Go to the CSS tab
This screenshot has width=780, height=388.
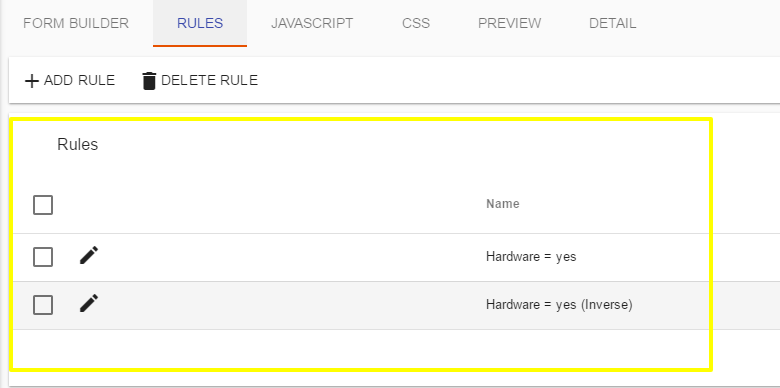tap(416, 23)
